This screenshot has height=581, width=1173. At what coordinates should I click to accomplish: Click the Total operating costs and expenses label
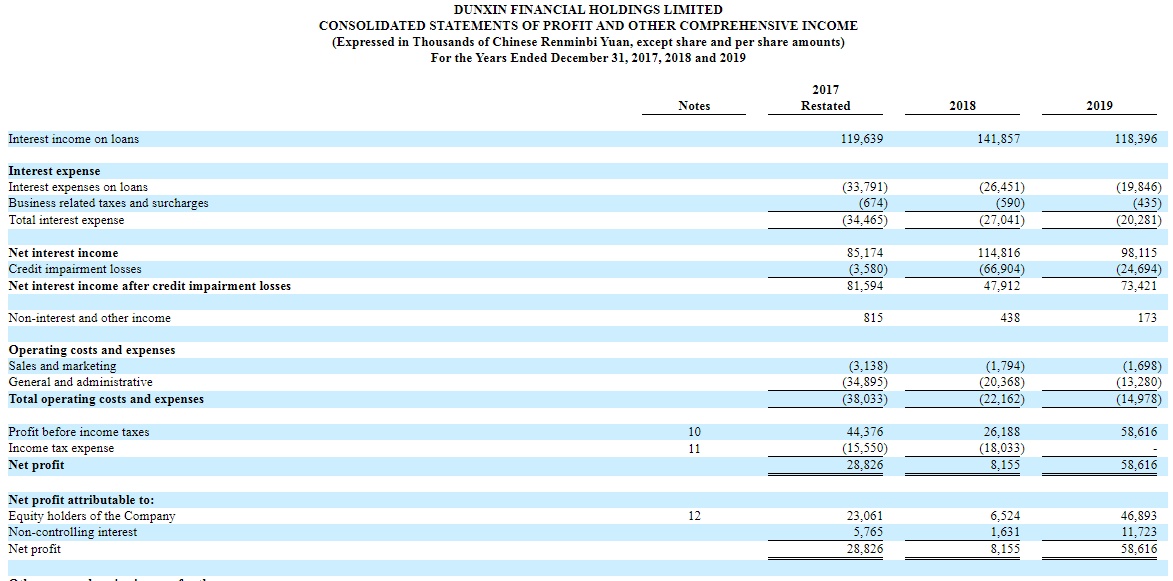click(x=105, y=399)
